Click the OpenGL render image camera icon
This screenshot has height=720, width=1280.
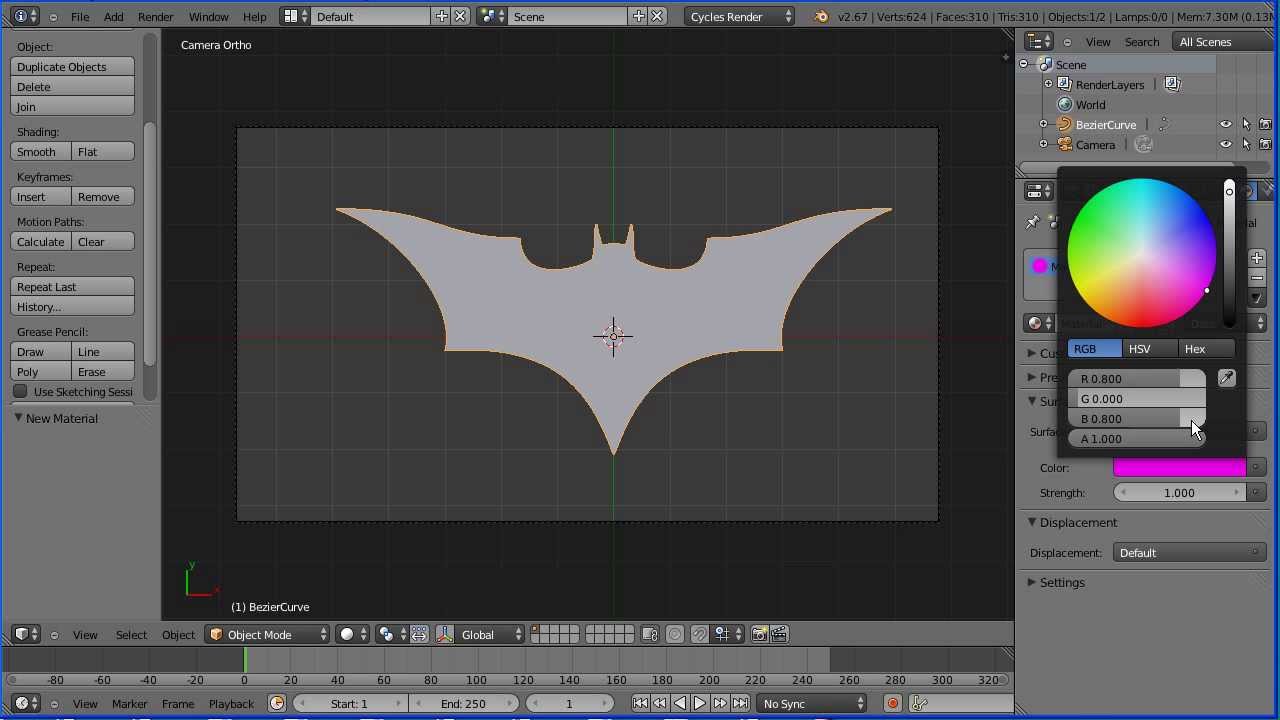760,635
